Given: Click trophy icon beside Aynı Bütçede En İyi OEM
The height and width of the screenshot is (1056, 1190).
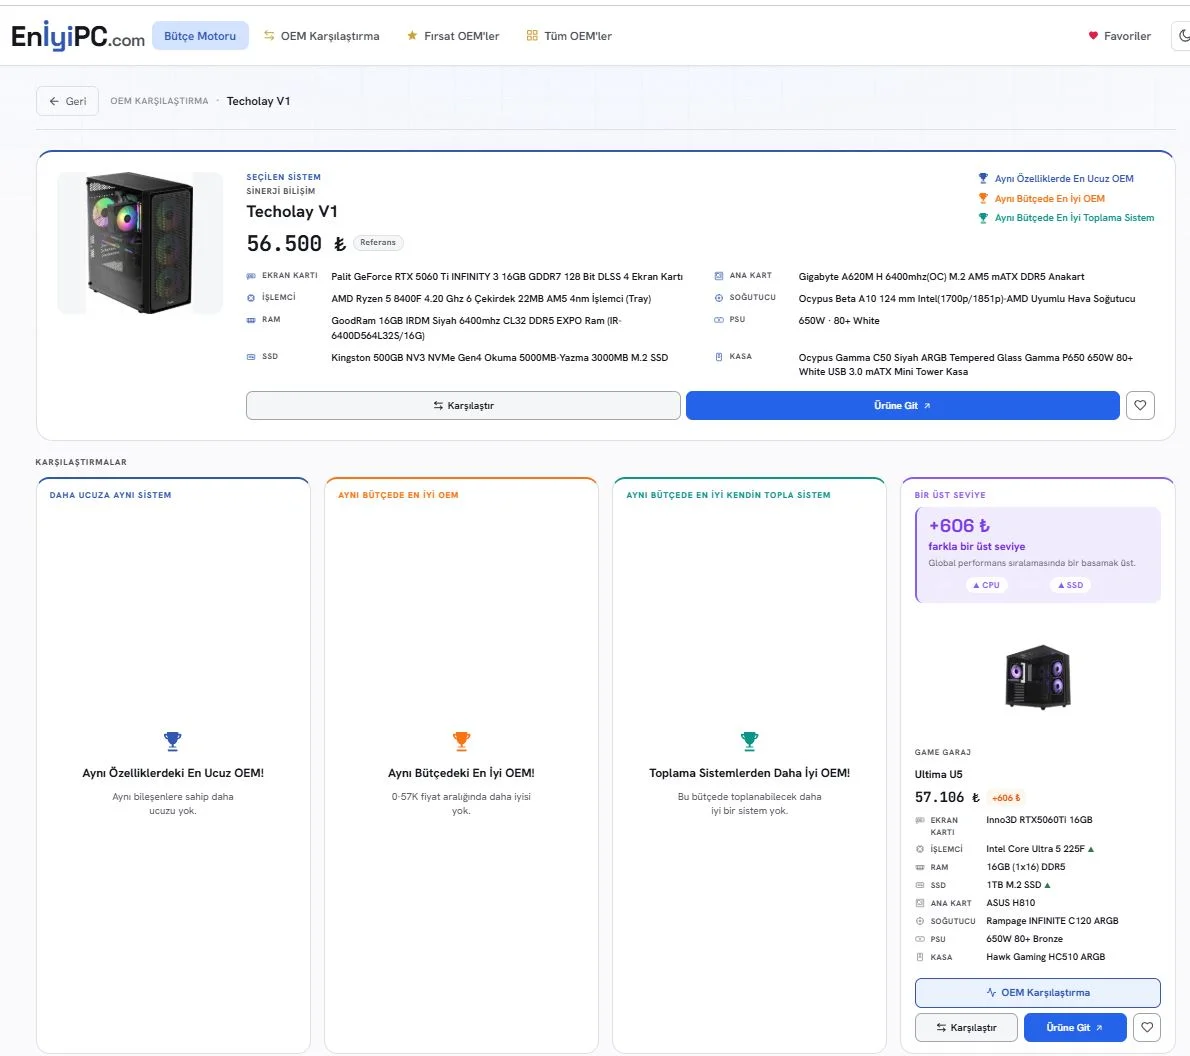Looking at the screenshot, I should click(983, 198).
